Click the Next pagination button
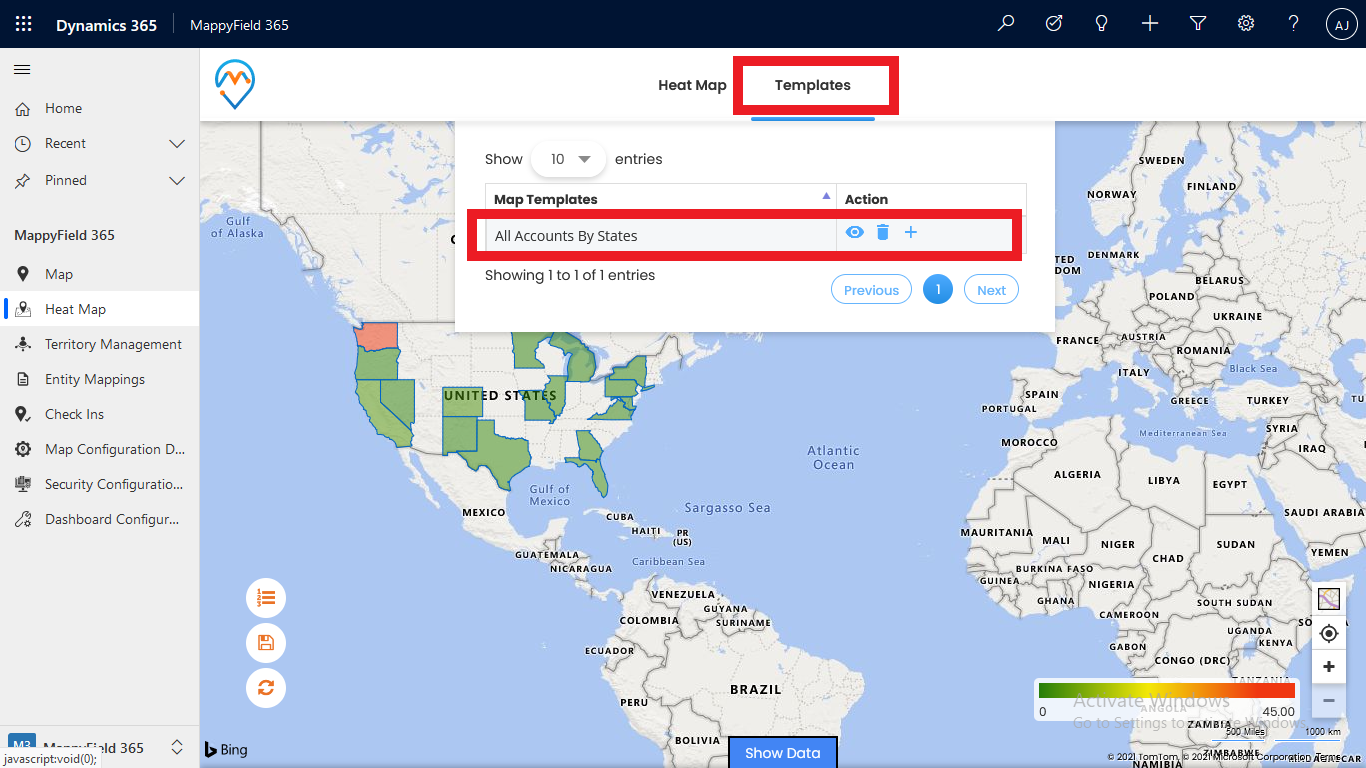This screenshot has height=768, width=1366. click(x=991, y=290)
